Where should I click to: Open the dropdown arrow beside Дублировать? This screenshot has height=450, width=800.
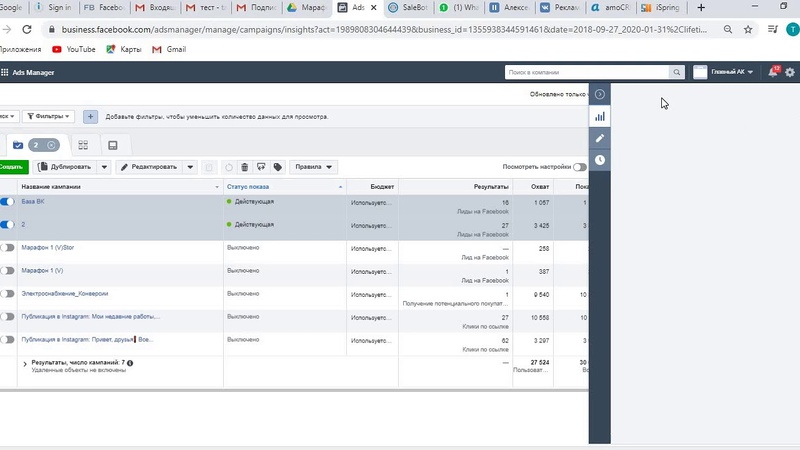click(104, 167)
